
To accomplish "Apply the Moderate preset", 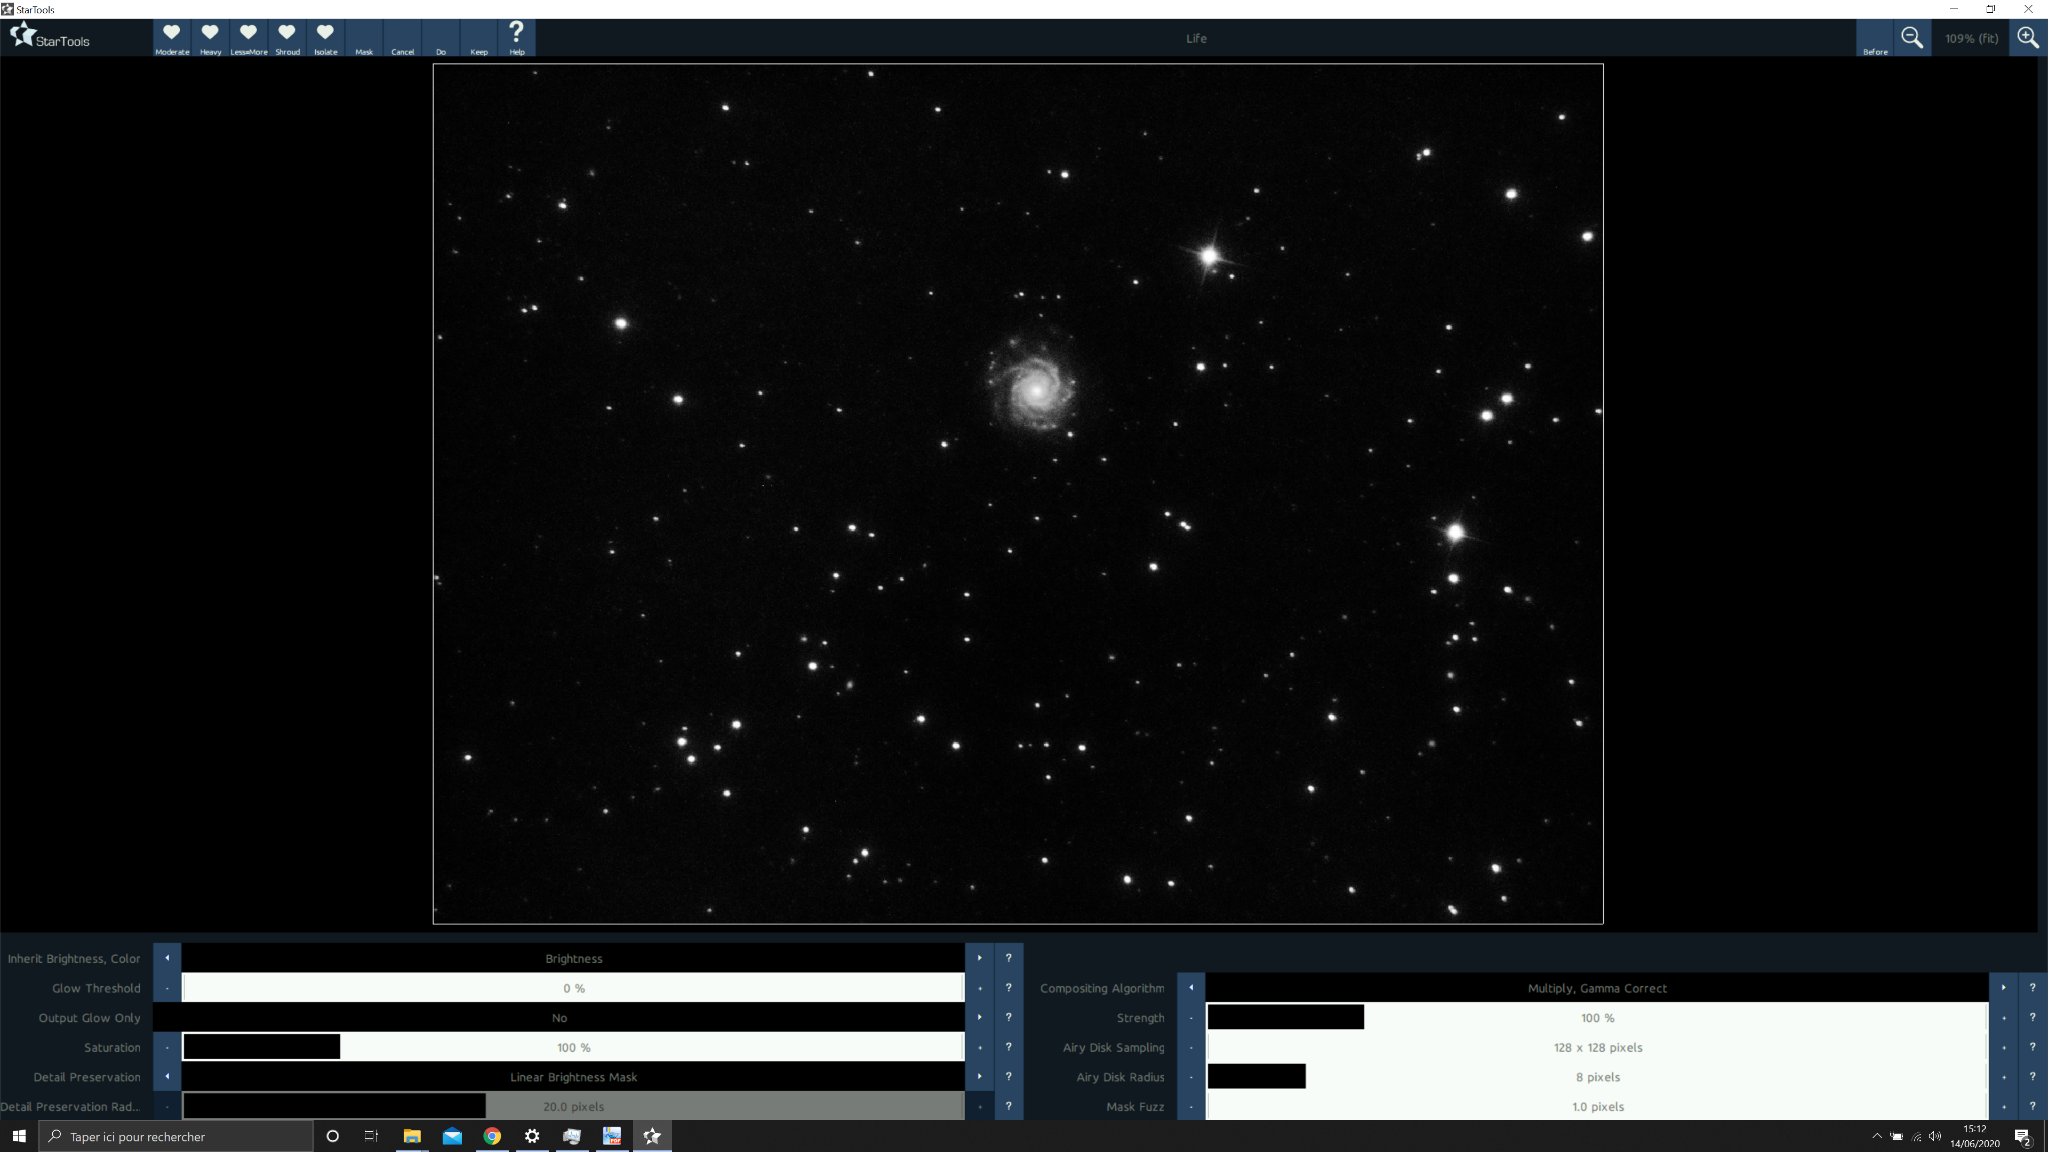I will (x=172, y=38).
